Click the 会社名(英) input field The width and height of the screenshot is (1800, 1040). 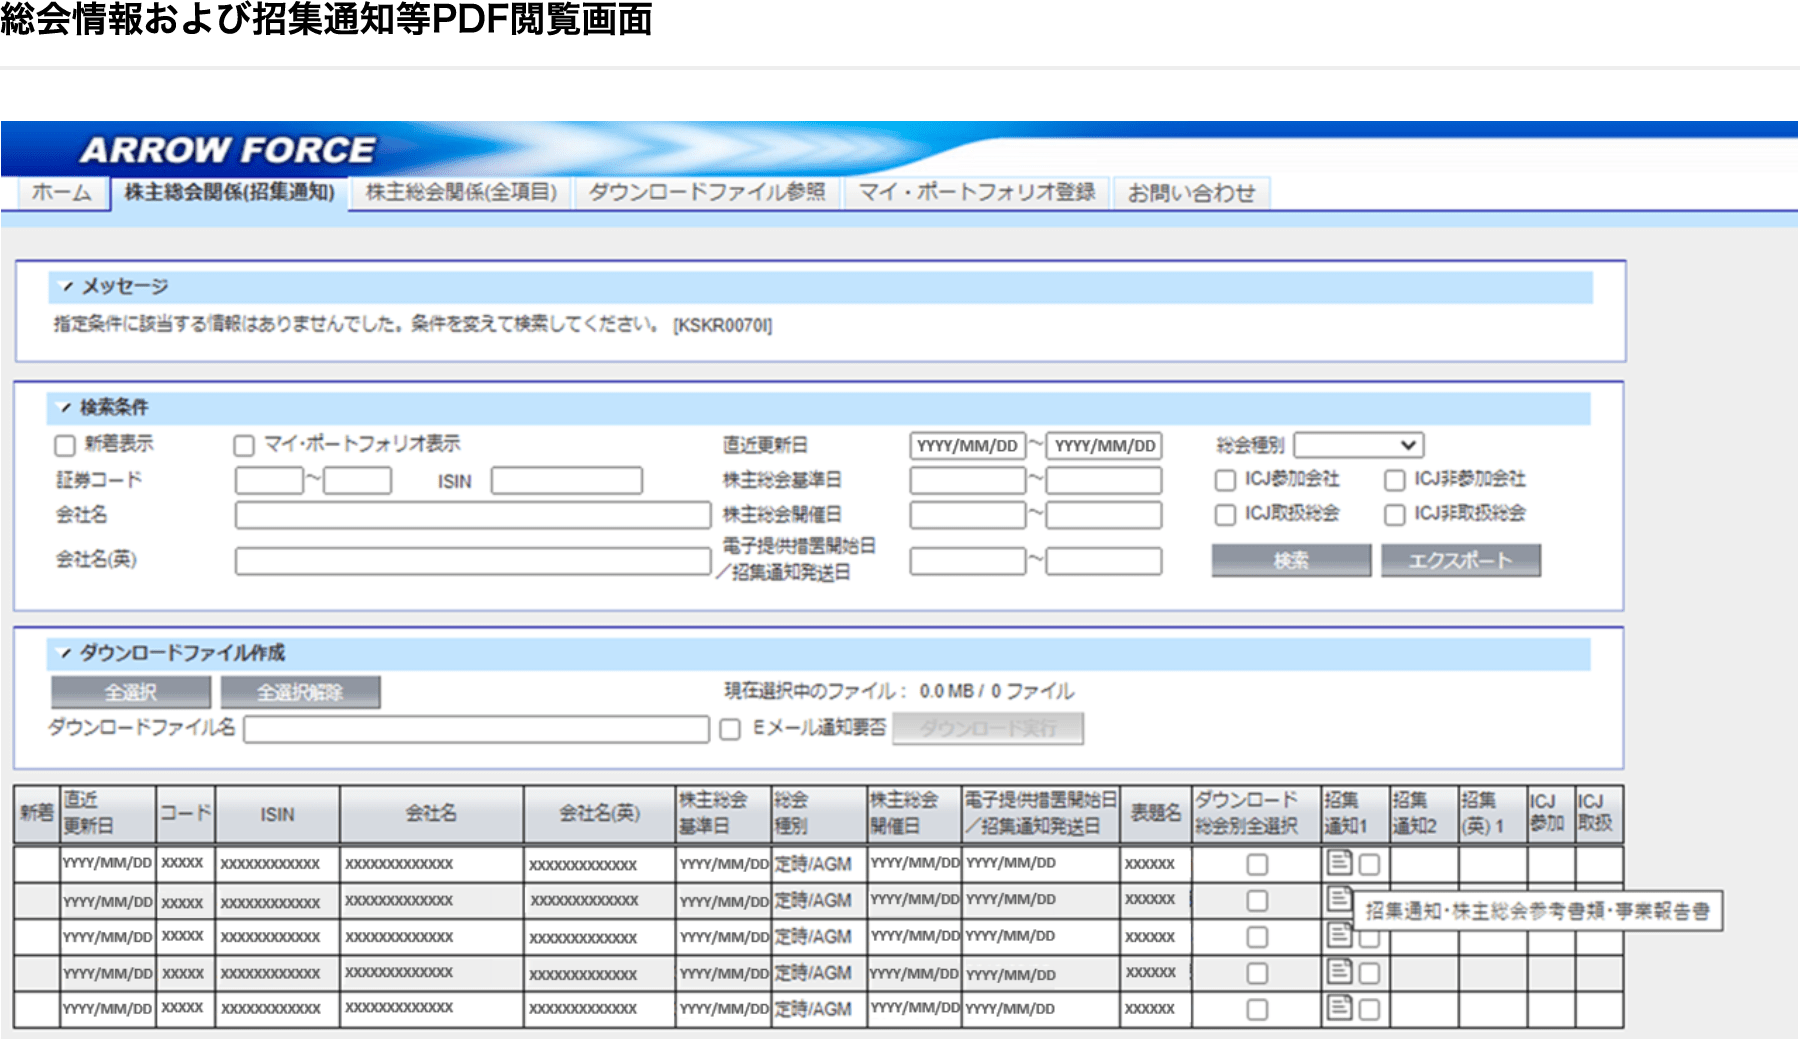point(473,561)
